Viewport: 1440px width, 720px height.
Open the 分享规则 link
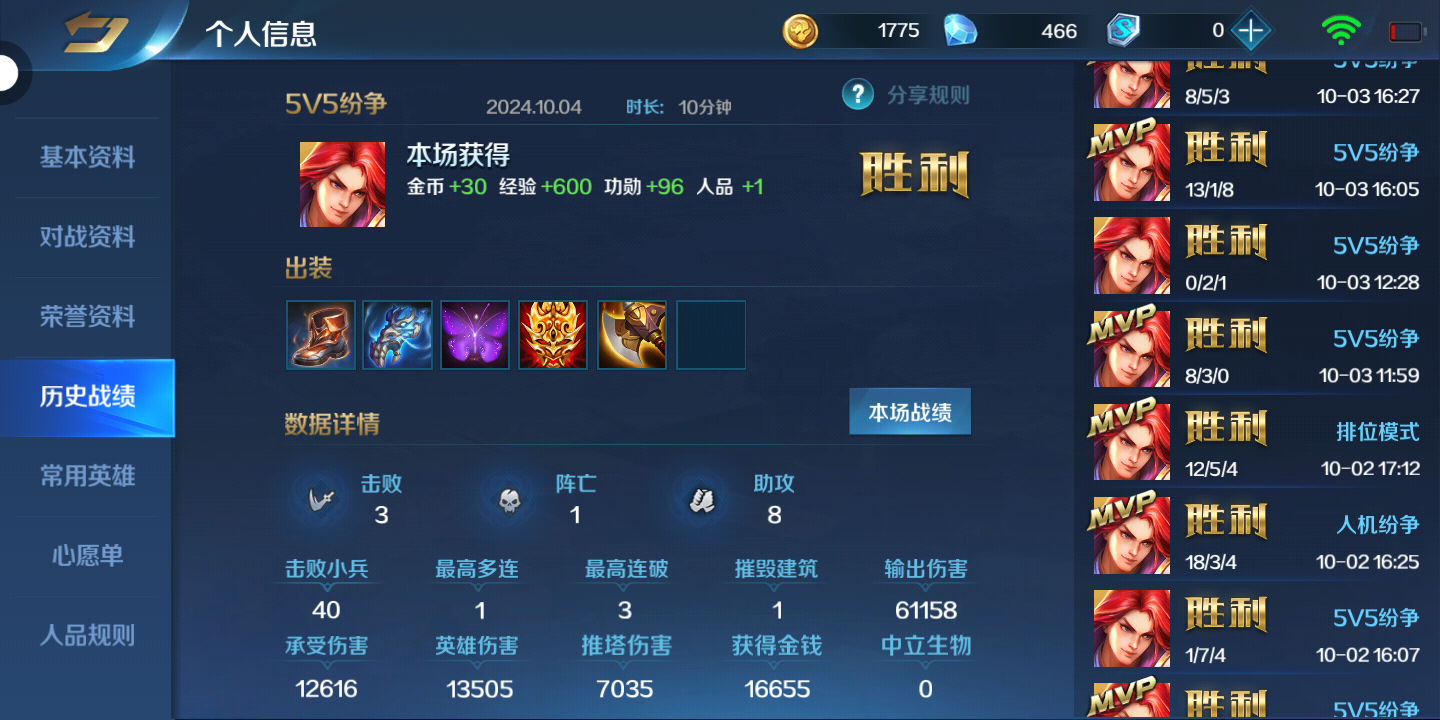pyautogui.click(x=928, y=95)
